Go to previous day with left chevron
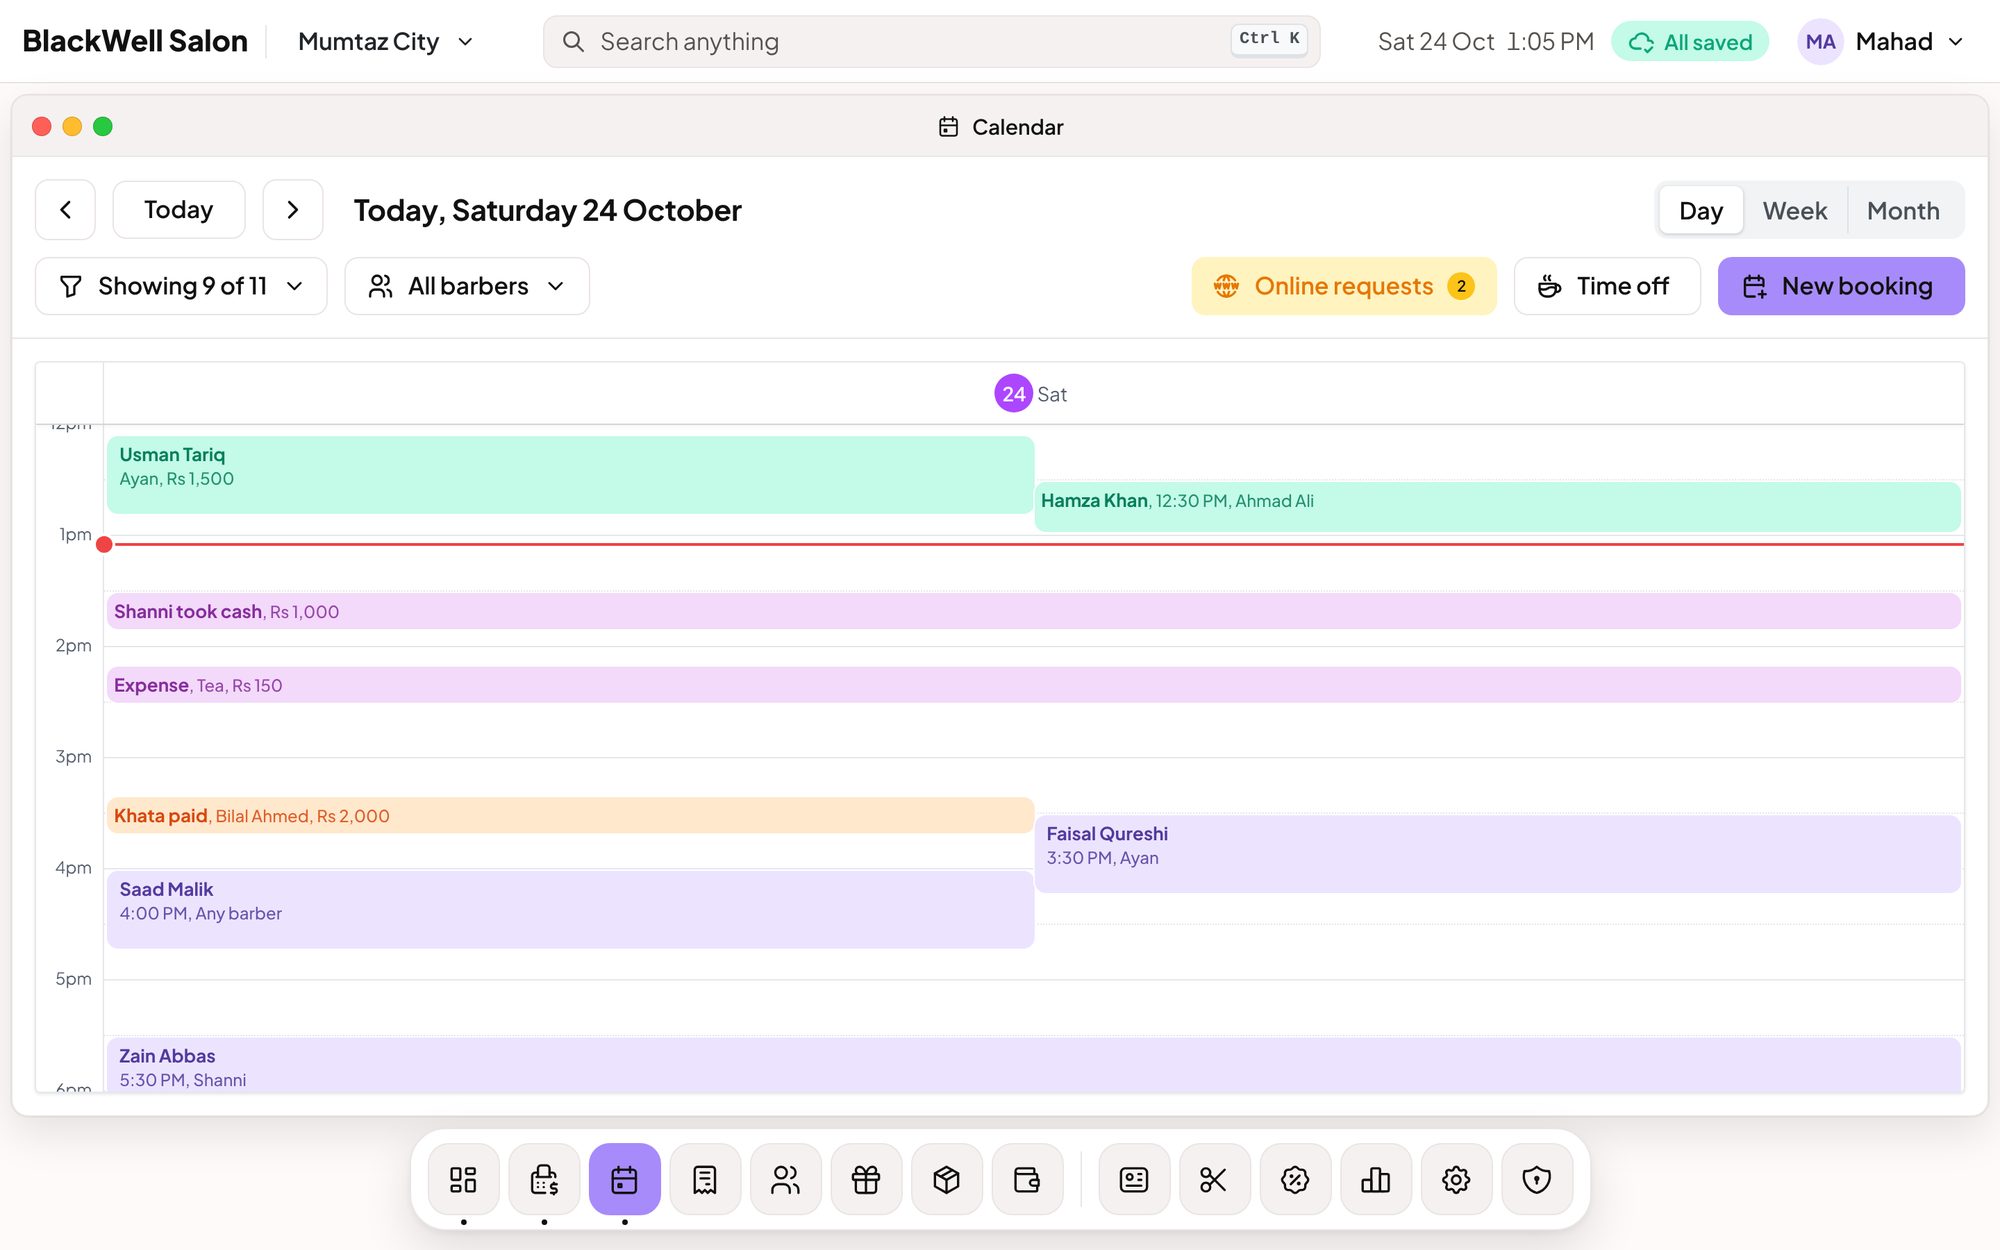This screenshot has width=2000, height=1250. (x=65, y=210)
